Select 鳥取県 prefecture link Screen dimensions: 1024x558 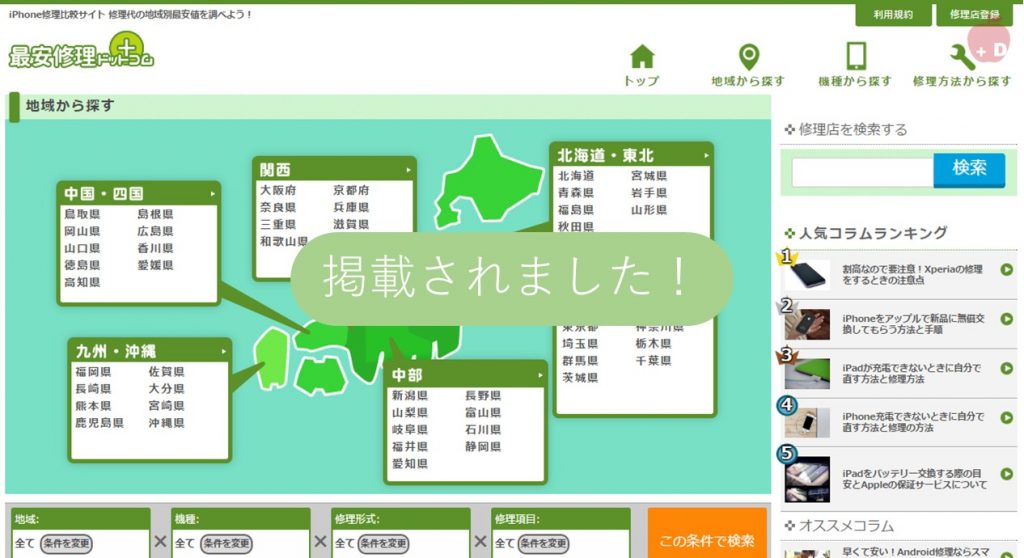tap(82, 214)
